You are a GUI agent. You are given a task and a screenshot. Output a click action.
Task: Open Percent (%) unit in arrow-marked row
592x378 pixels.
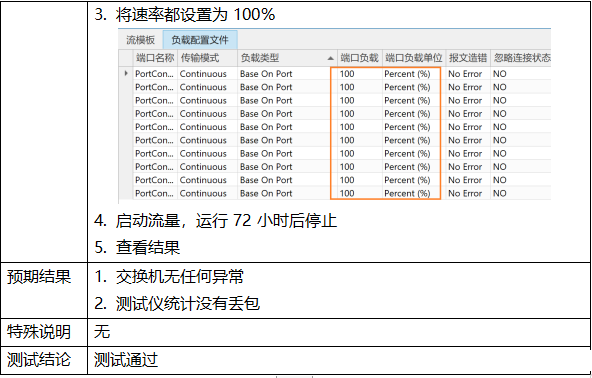(407, 74)
